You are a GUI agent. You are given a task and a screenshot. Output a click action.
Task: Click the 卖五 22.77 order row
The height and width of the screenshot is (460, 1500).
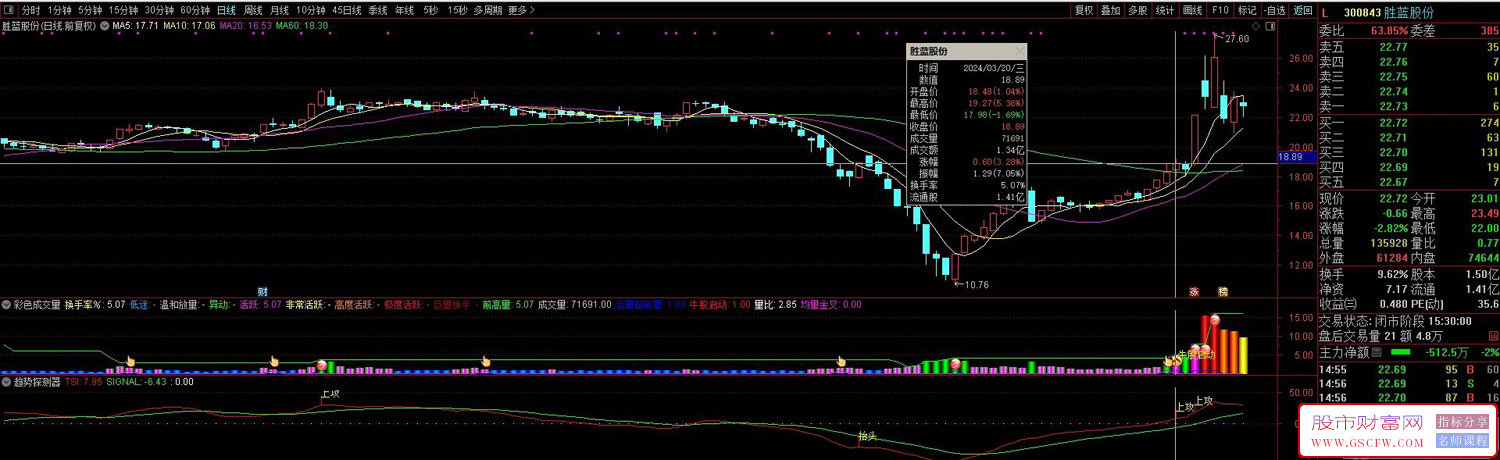click(x=1409, y=47)
